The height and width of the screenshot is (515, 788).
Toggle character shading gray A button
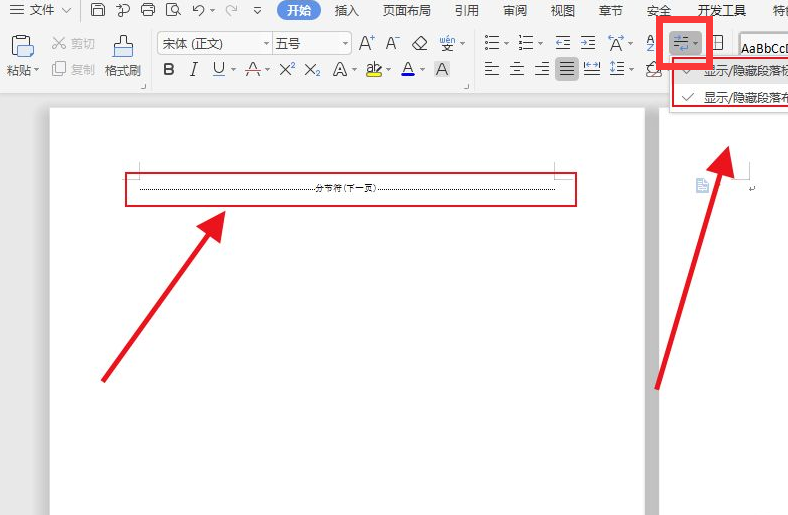pos(442,69)
